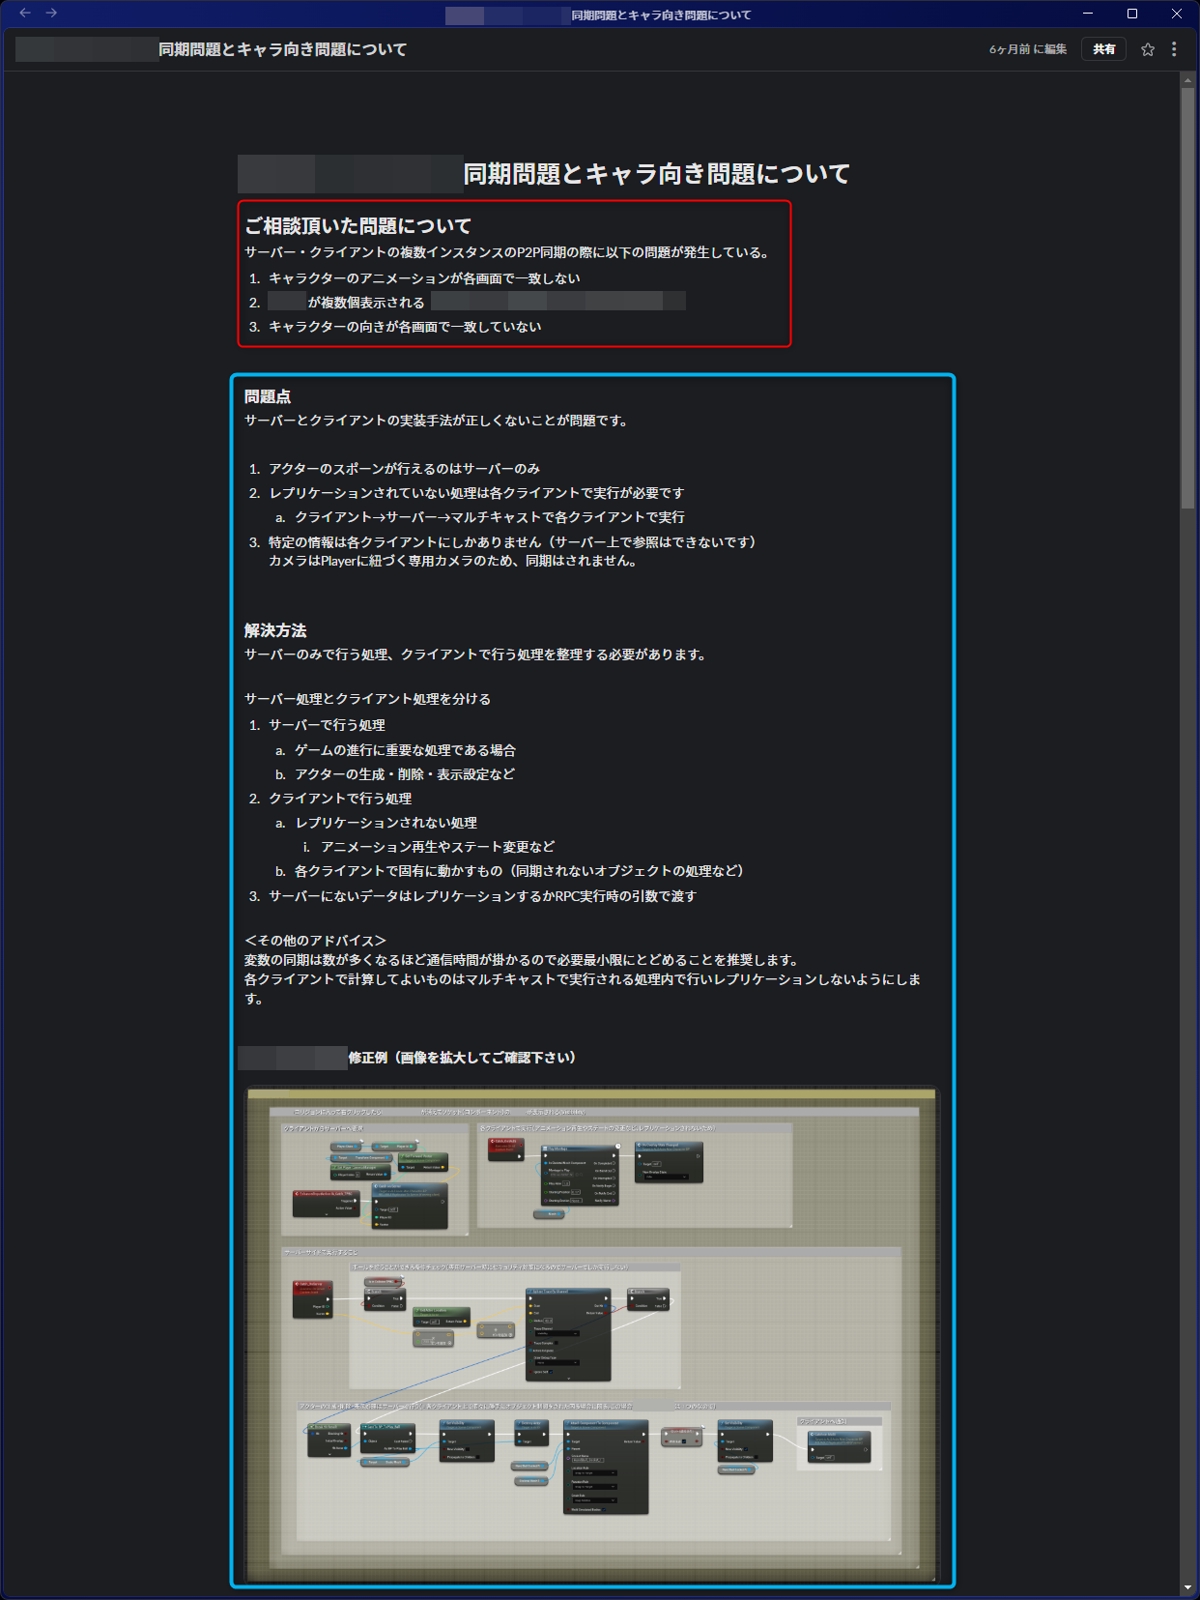Image resolution: width=1200 pixels, height=1600 pixels.
Task: Click sub-item レプリケーションされない処理
Action: tap(386, 823)
